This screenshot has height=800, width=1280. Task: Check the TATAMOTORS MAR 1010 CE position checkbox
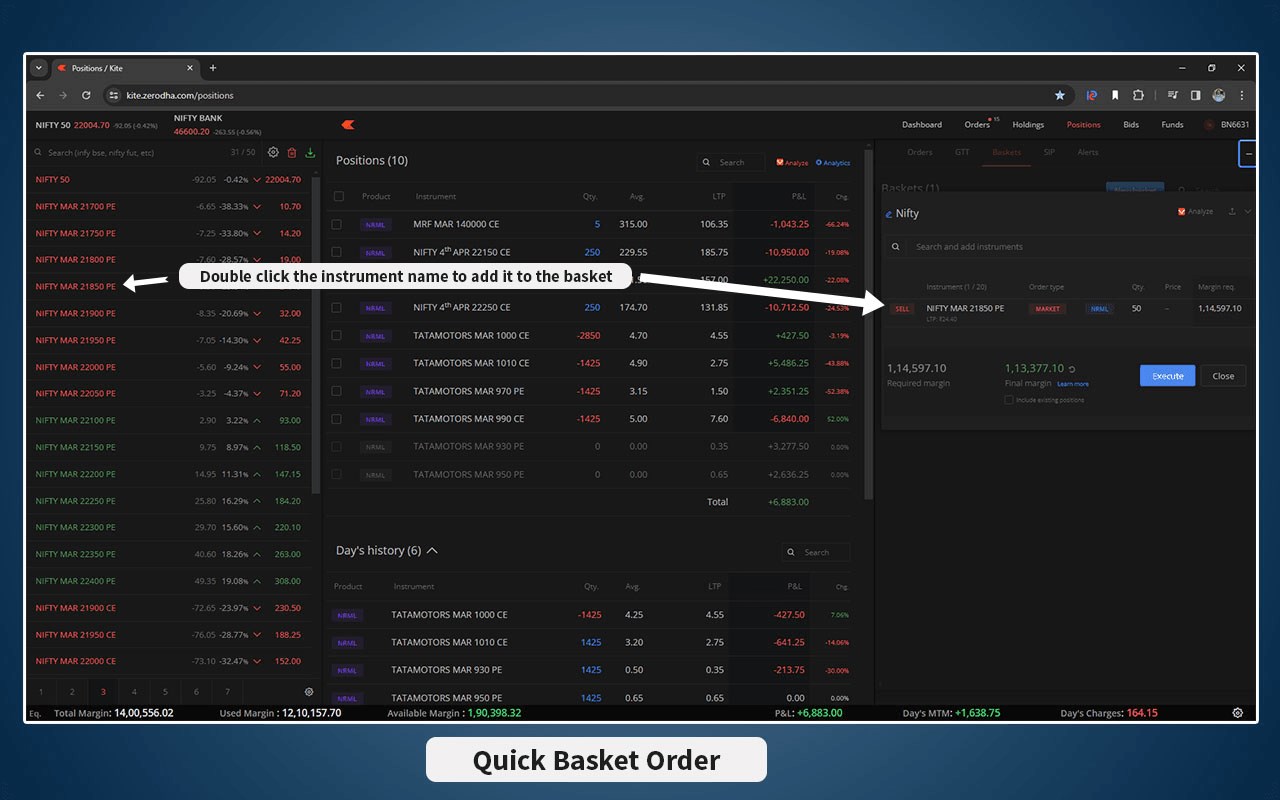point(337,363)
